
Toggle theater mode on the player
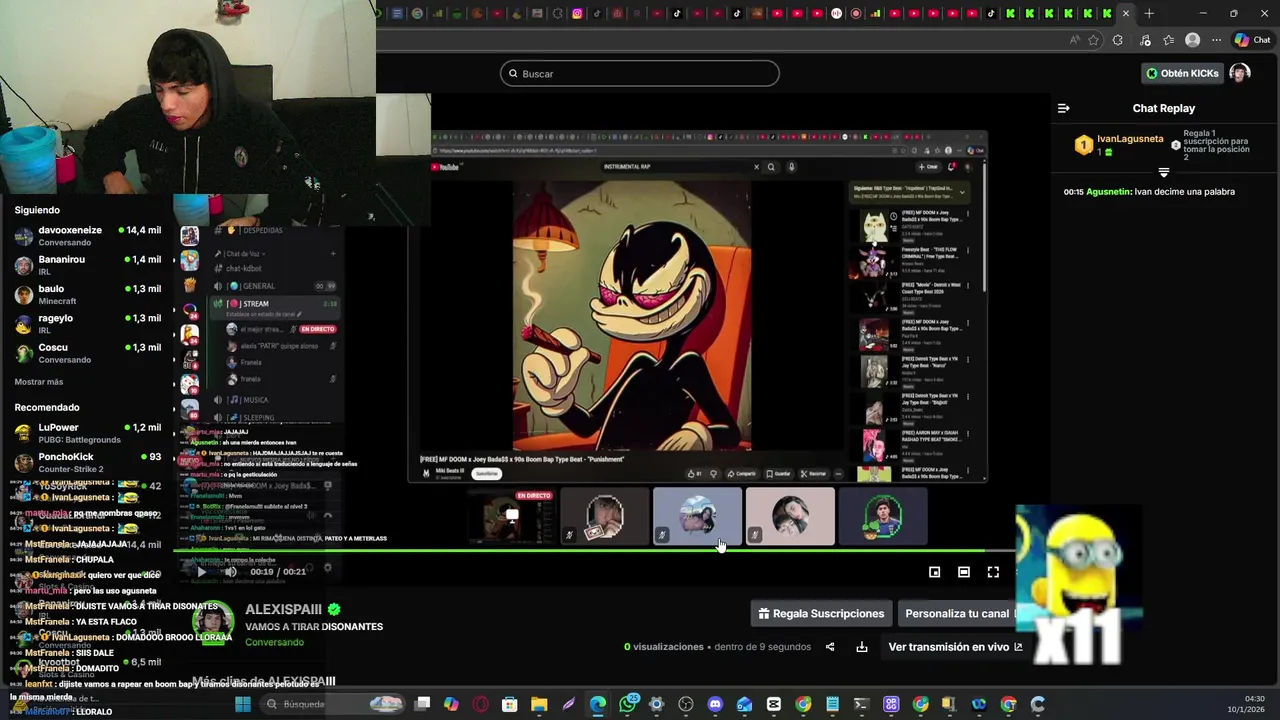tap(964, 572)
